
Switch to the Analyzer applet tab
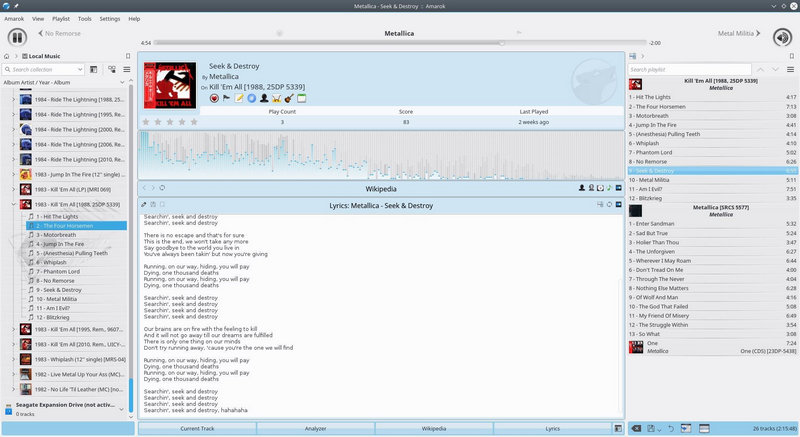point(315,428)
